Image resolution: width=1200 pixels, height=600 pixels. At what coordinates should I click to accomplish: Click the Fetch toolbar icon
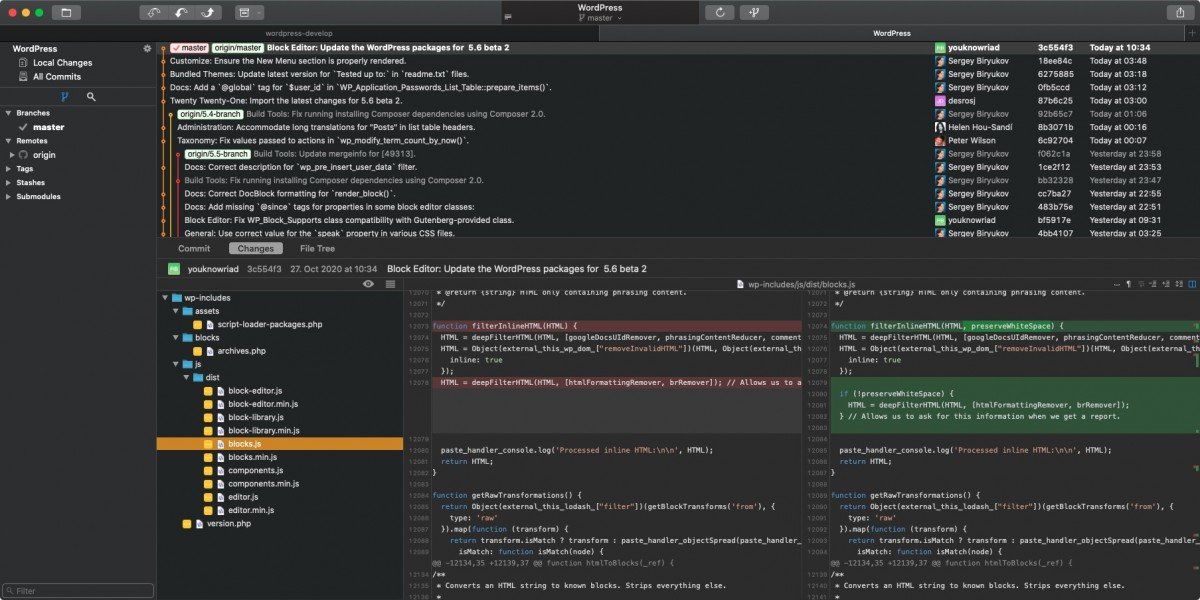pyautogui.click(x=153, y=13)
